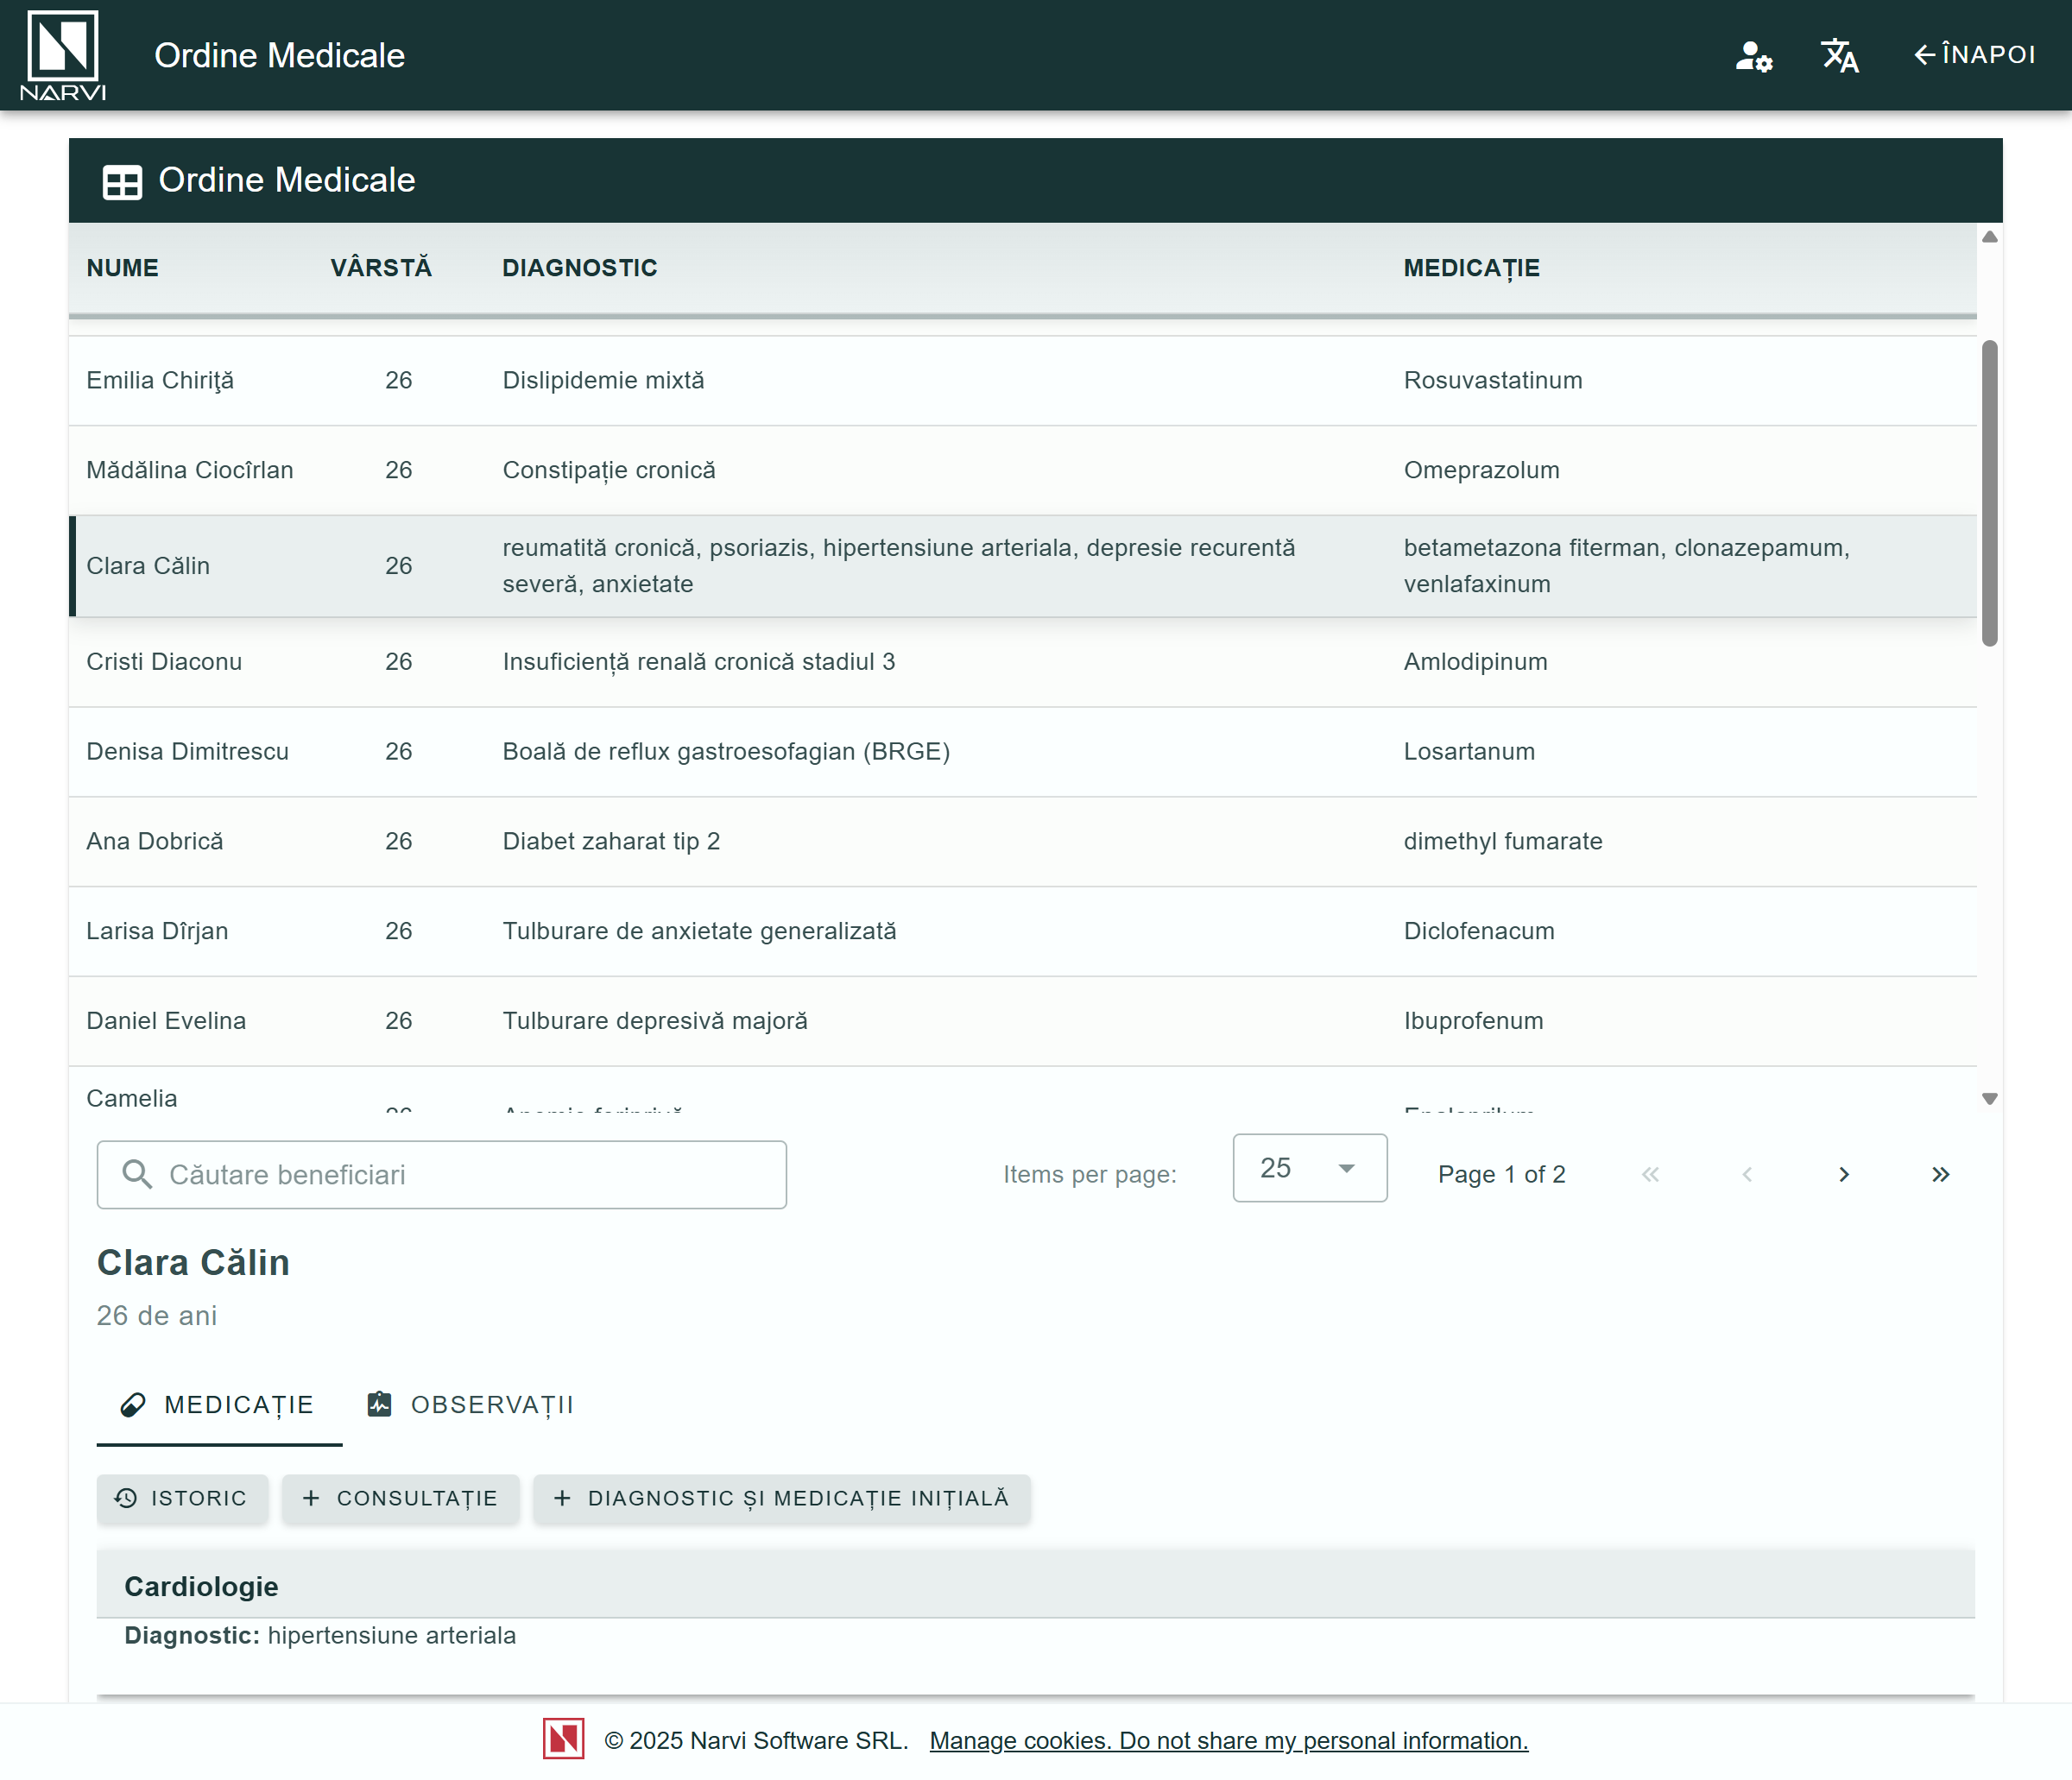This screenshot has height=1780, width=2072.
Task: Open the Manage cookies link
Action: coord(1228,1740)
